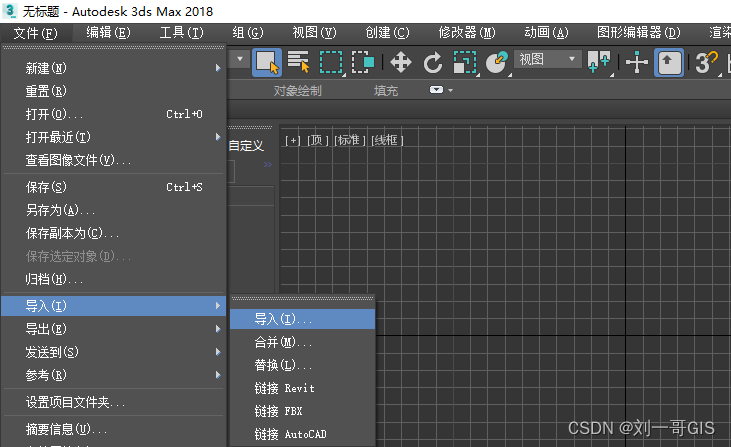Viewport: 731px width, 447px height.
Task: Click the 3ds Max application icon
Action: tap(10, 11)
